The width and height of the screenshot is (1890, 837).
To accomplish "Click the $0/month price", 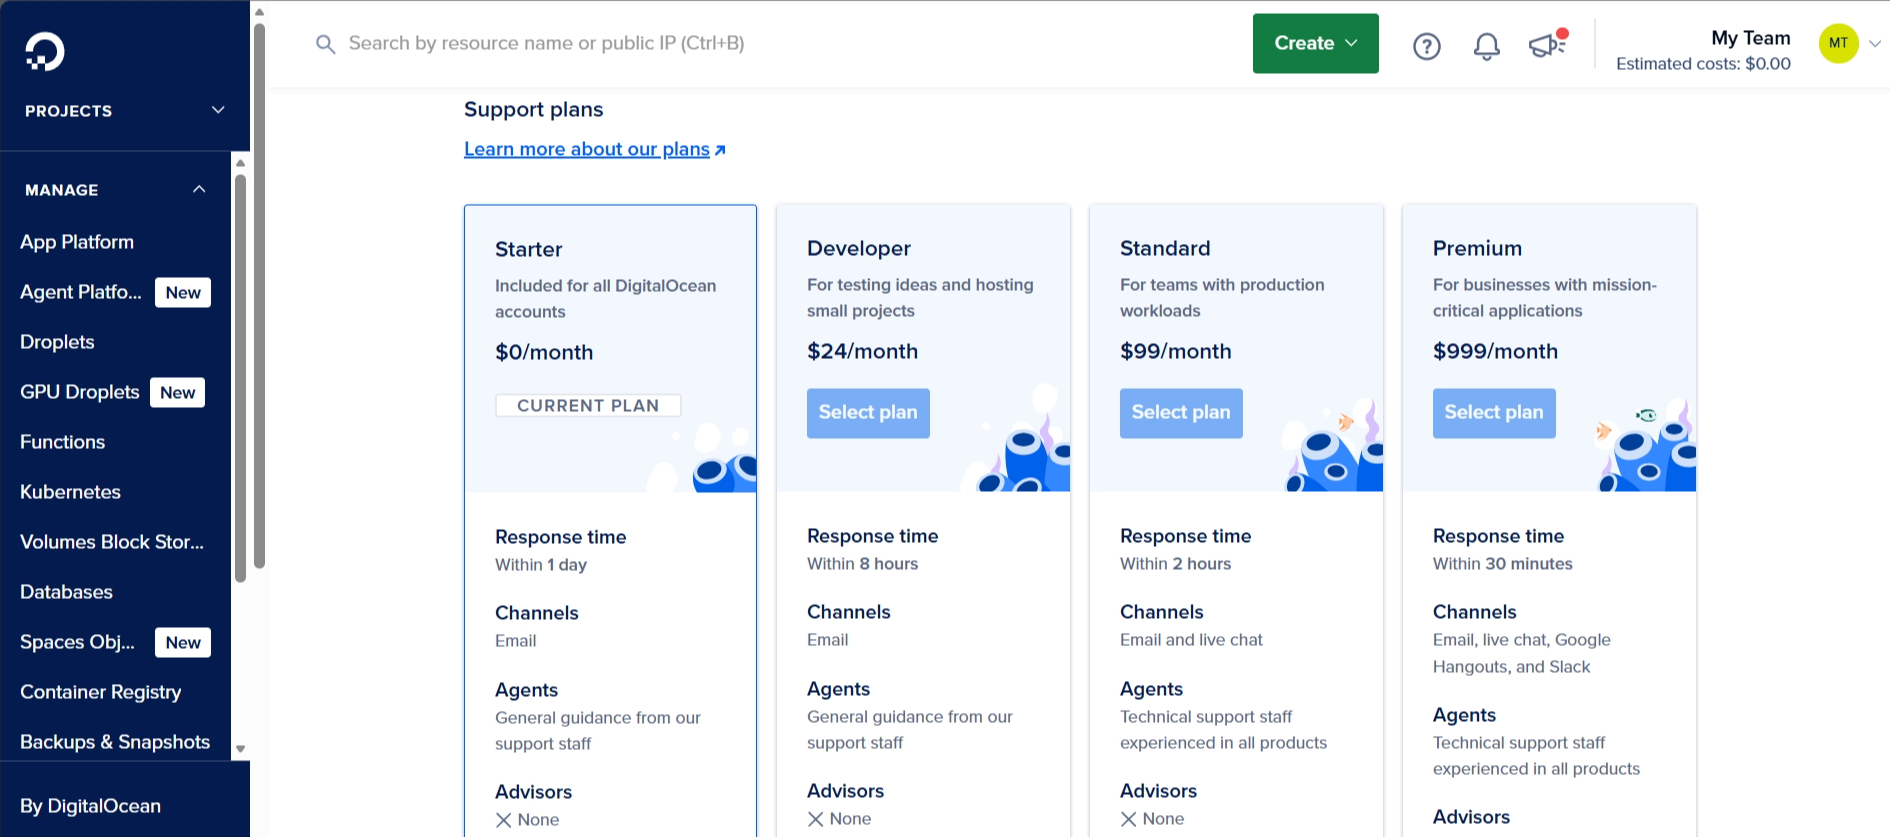I will click(x=544, y=353).
